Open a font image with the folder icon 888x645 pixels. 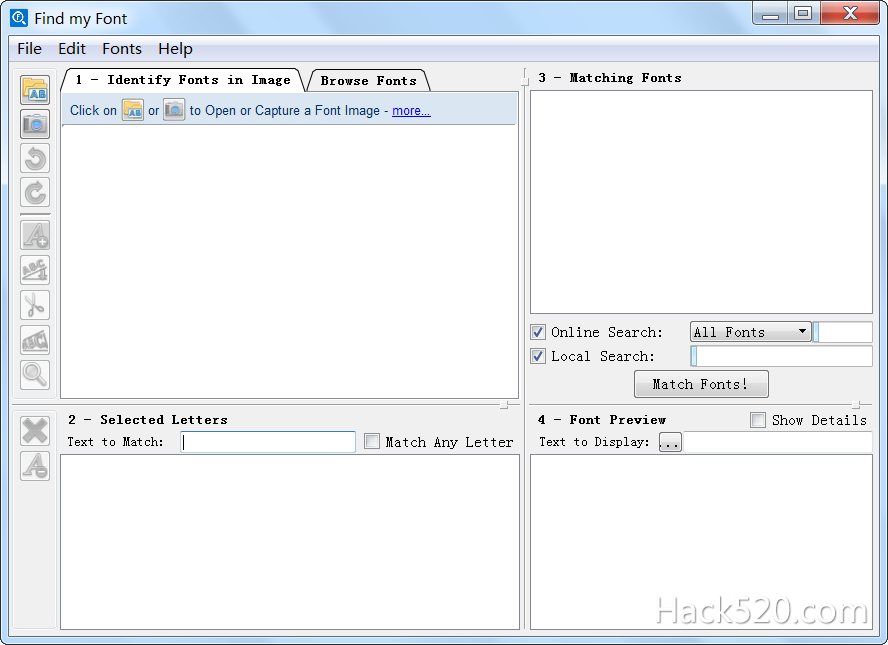tap(35, 89)
